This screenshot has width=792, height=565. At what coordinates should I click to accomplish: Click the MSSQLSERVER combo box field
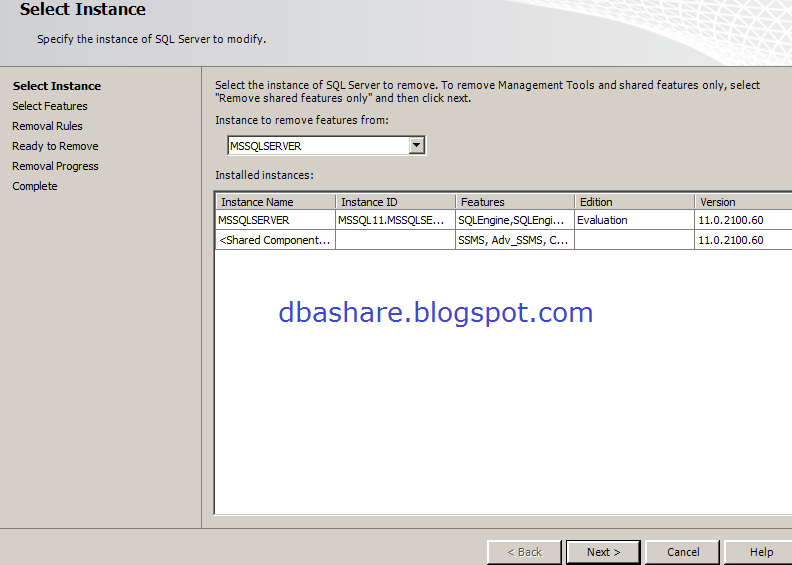click(326, 145)
